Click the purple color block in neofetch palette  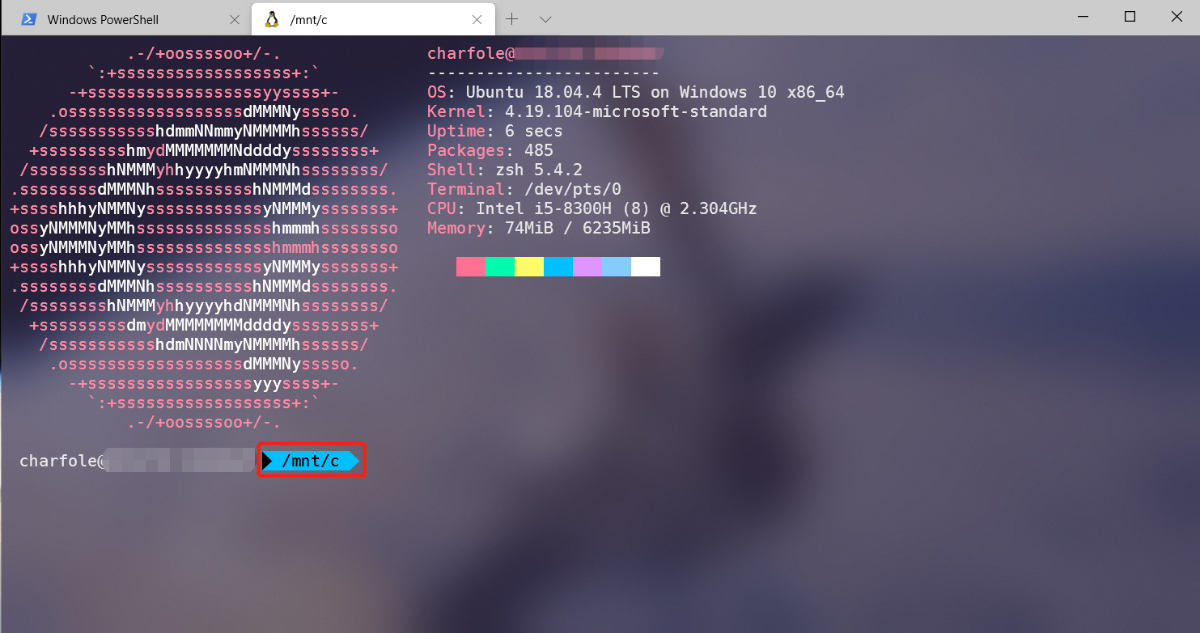click(587, 267)
